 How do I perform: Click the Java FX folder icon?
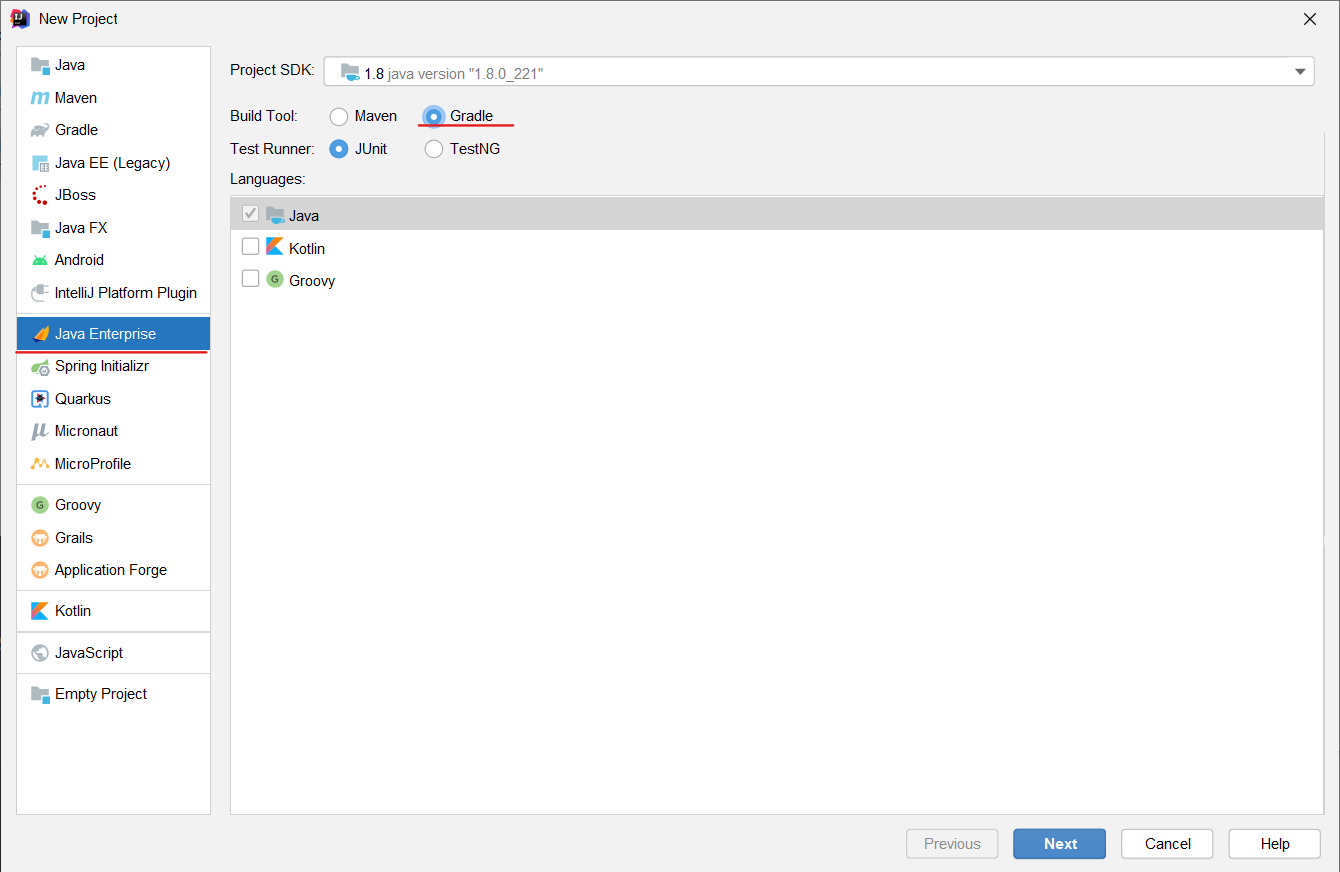(x=40, y=228)
